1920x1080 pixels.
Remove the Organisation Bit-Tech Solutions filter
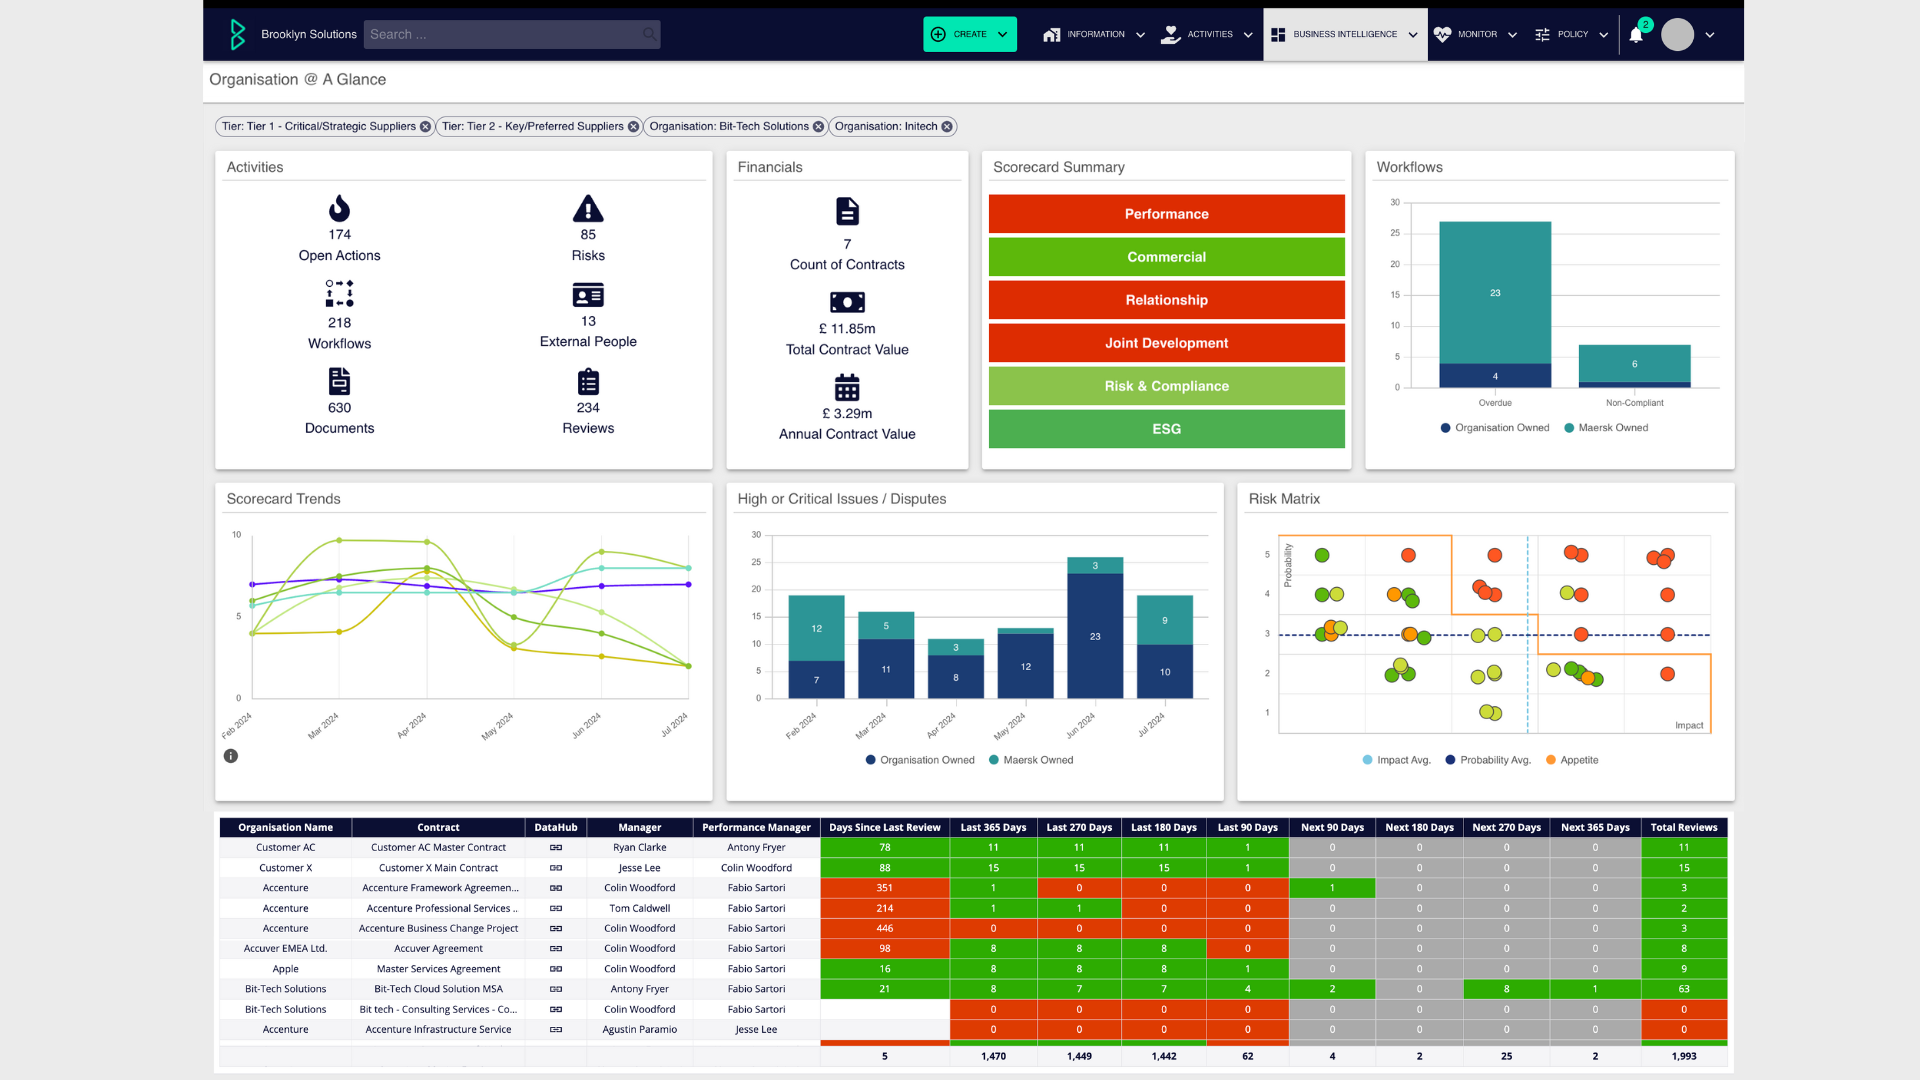pyautogui.click(x=818, y=127)
